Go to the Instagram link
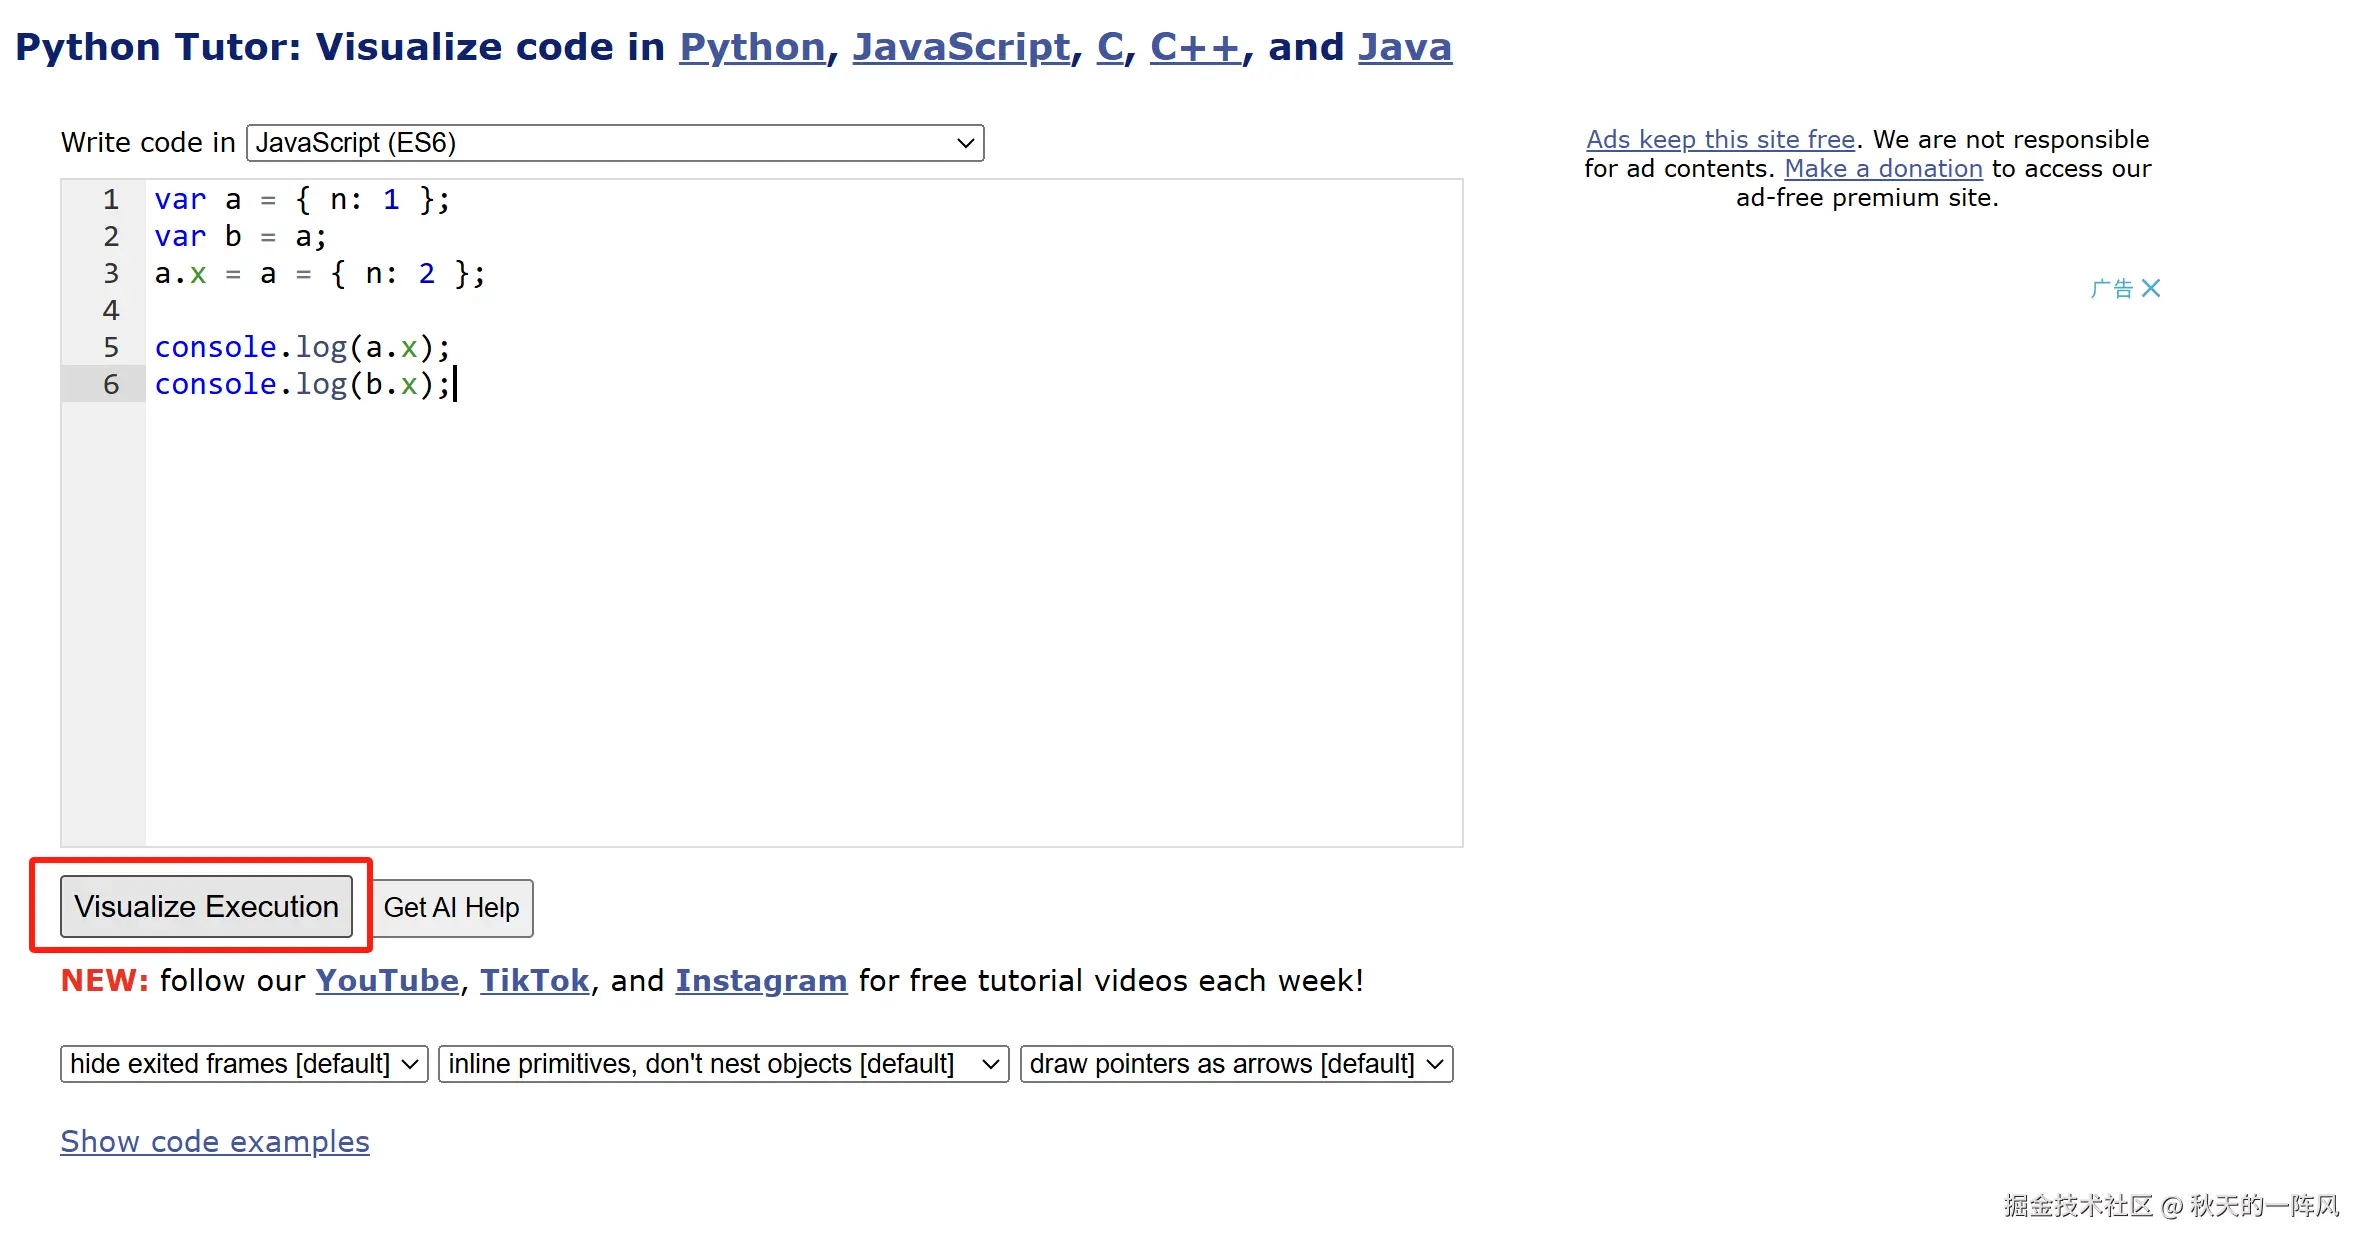2371x1251 pixels. point(761,981)
